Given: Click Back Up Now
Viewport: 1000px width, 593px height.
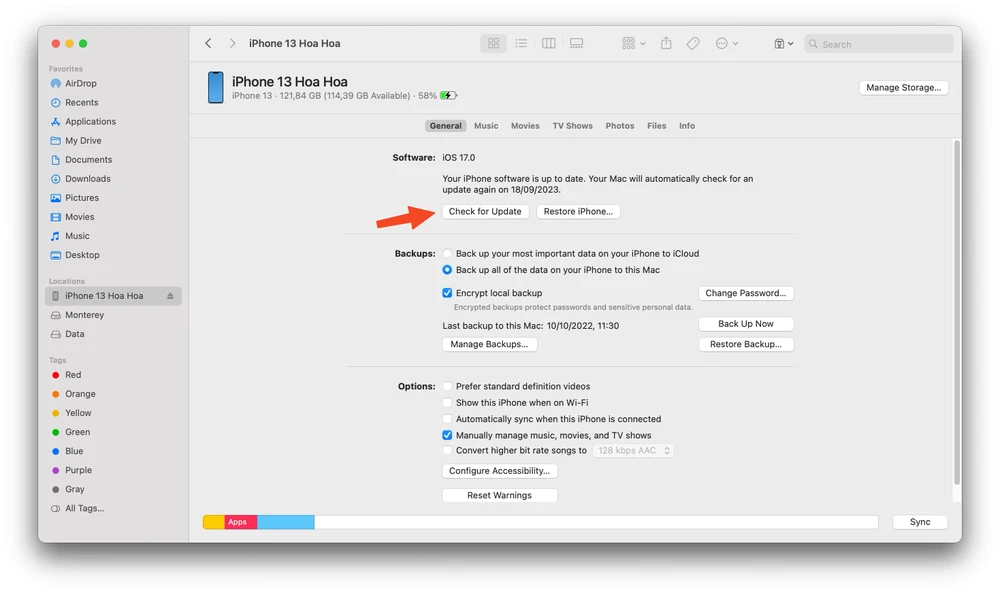Looking at the screenshot, I should point(745,324).
